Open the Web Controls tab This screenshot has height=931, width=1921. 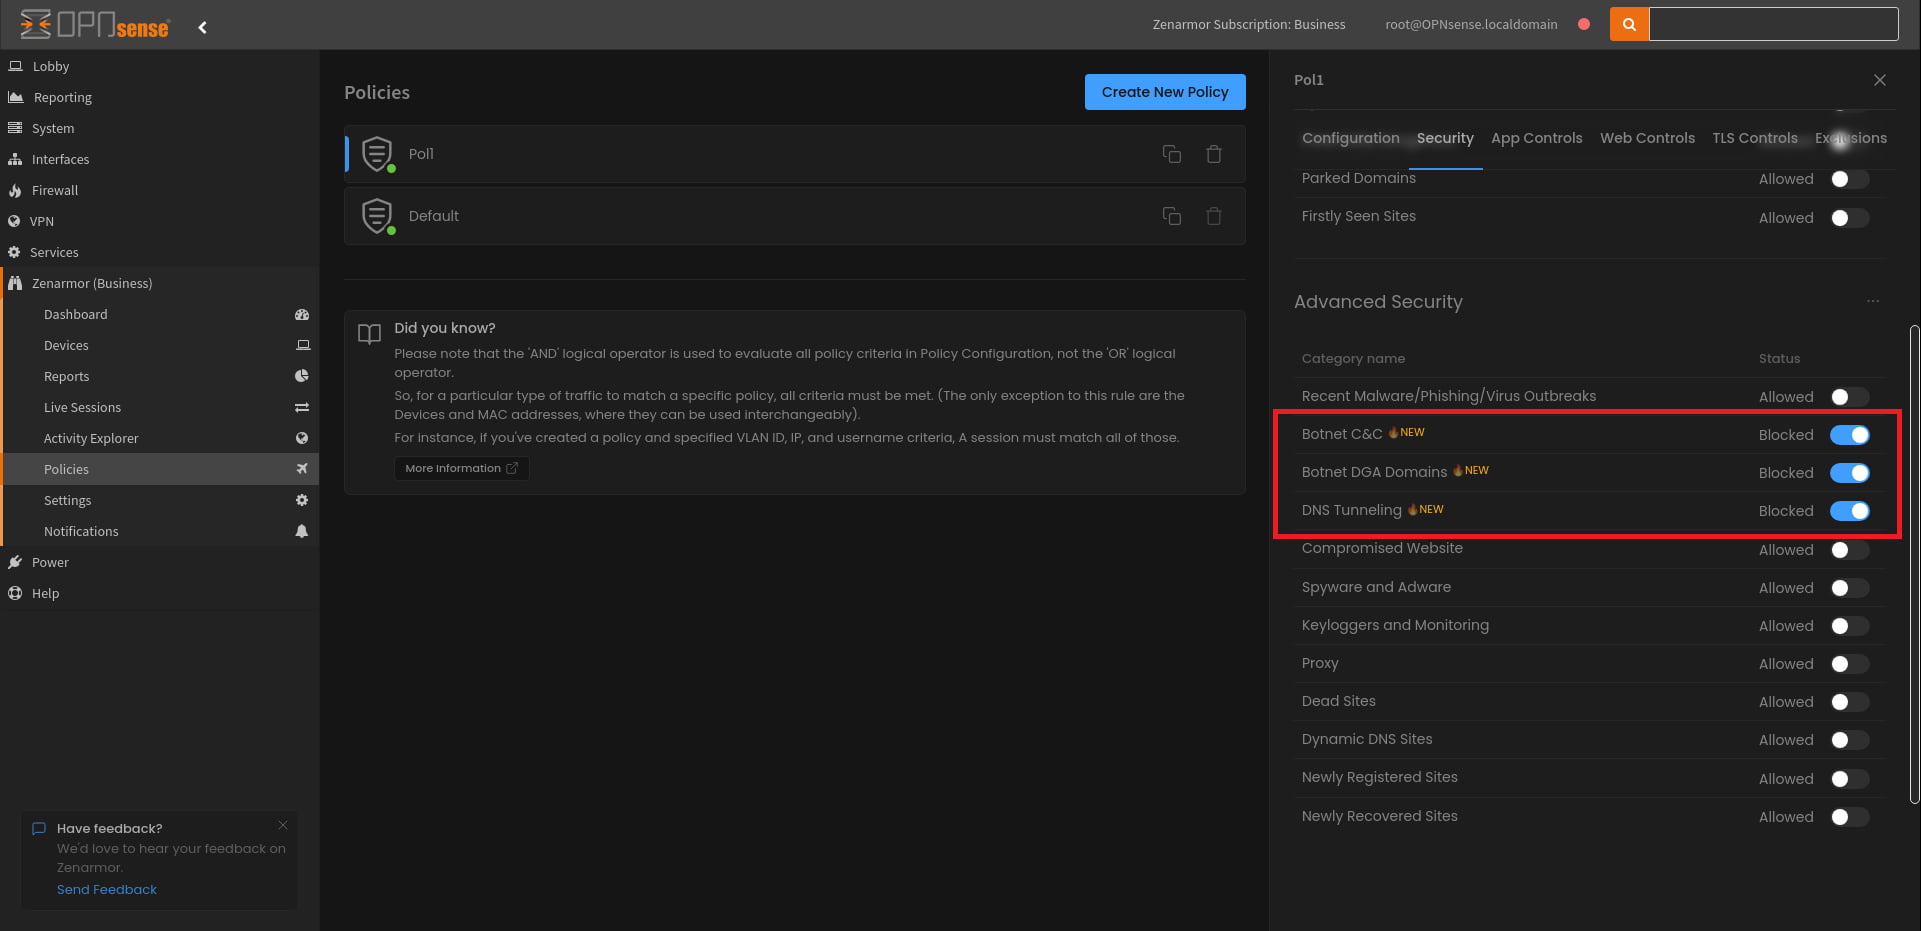point(1647,138)
